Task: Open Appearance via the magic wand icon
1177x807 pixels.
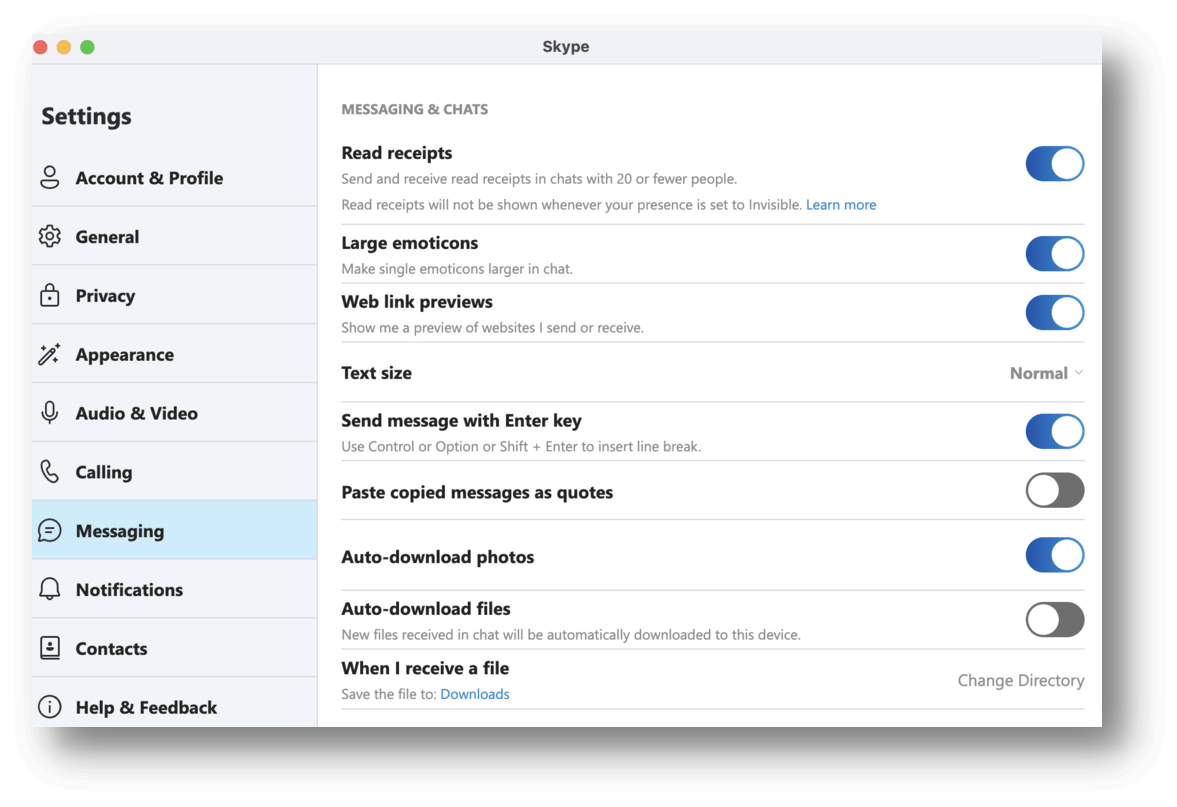Action: coord(48,353)
